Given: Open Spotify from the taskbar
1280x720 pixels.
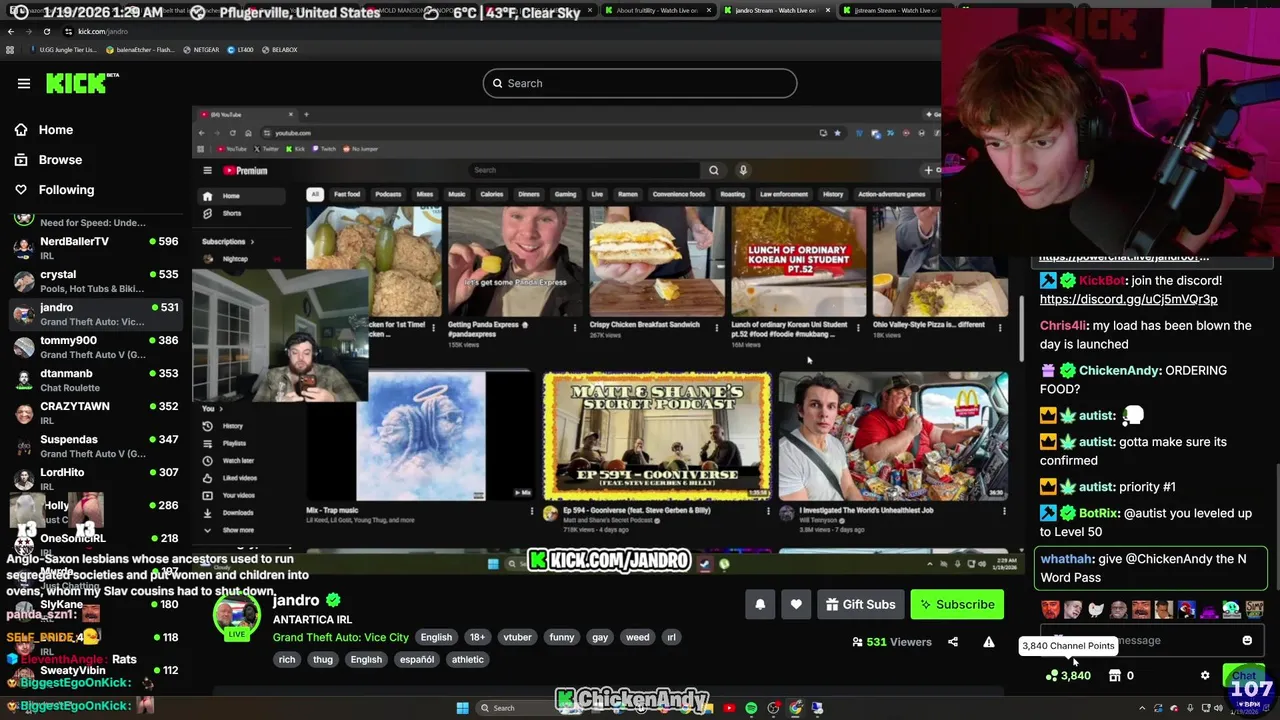Looking at the screenshot, I should 751,708.
